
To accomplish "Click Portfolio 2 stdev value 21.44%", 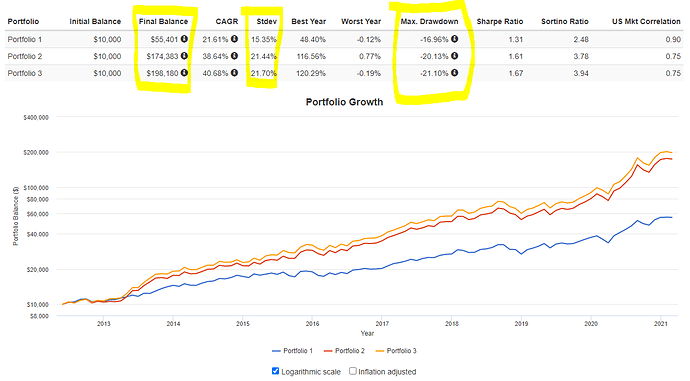I will 264,56.
